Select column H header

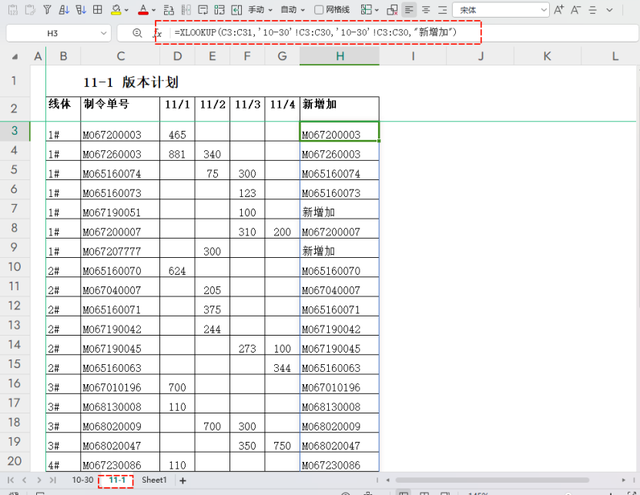[x=340, y=56]
